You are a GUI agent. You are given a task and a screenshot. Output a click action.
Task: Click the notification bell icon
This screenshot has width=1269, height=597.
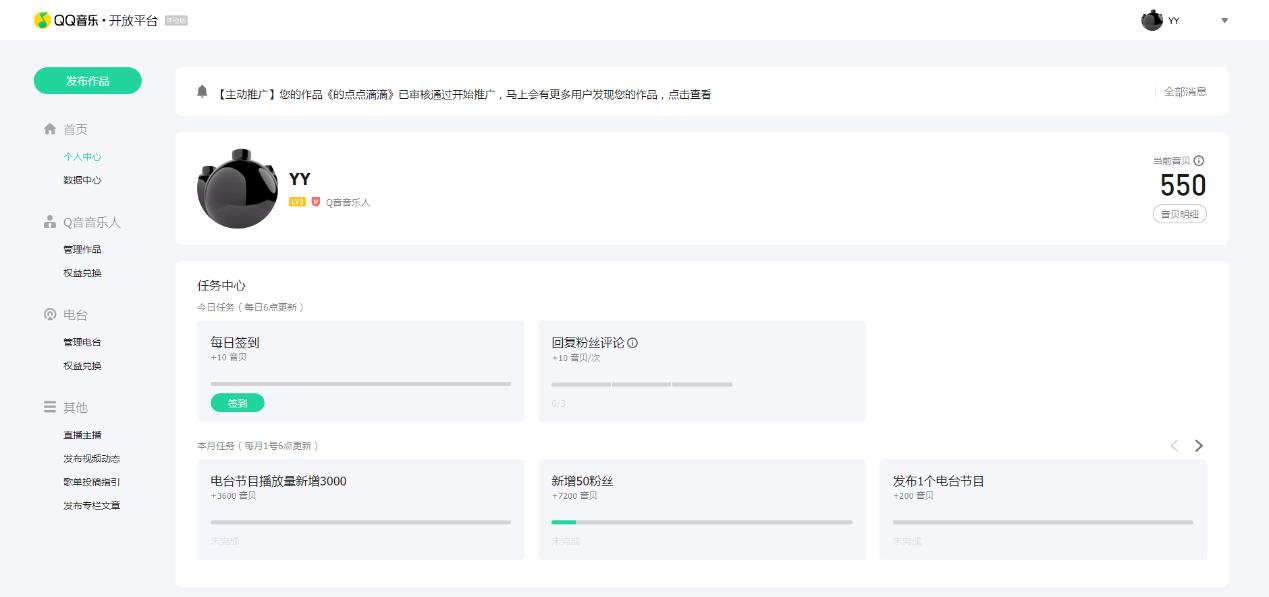tap(202, 92)
